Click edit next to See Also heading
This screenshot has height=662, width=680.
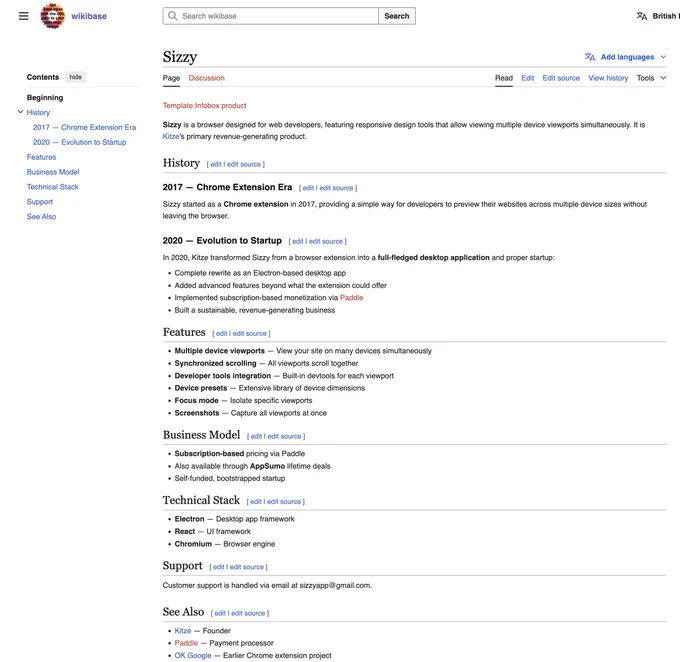coord(220,613)
